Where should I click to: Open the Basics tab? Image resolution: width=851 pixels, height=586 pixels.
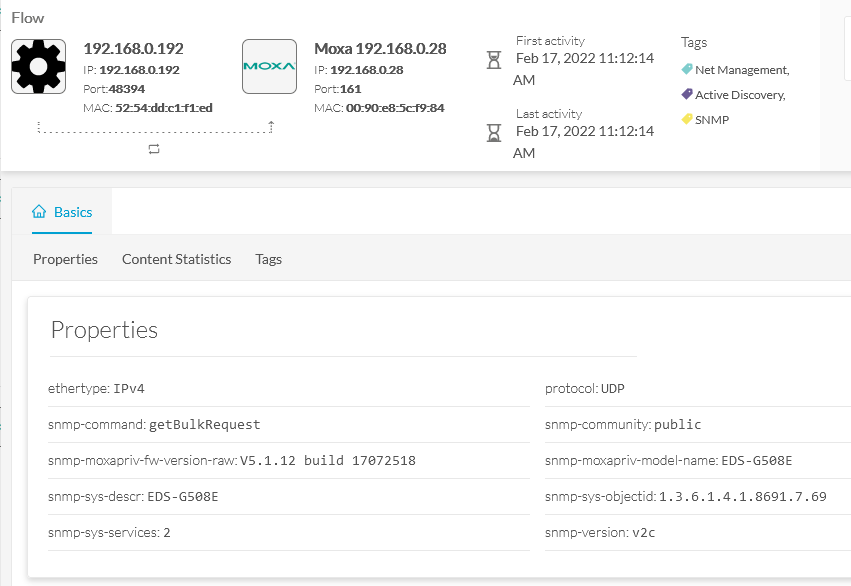pyautogui.click(x=62, y=212)
